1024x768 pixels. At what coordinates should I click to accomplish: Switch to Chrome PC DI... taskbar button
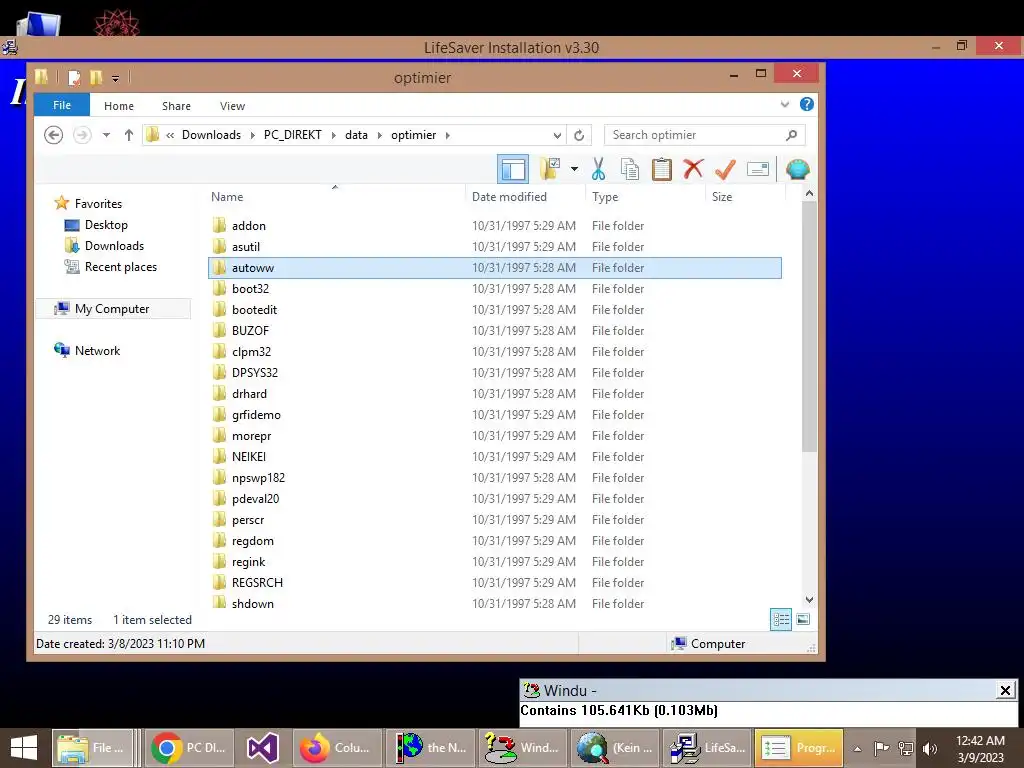pos(189,748)
